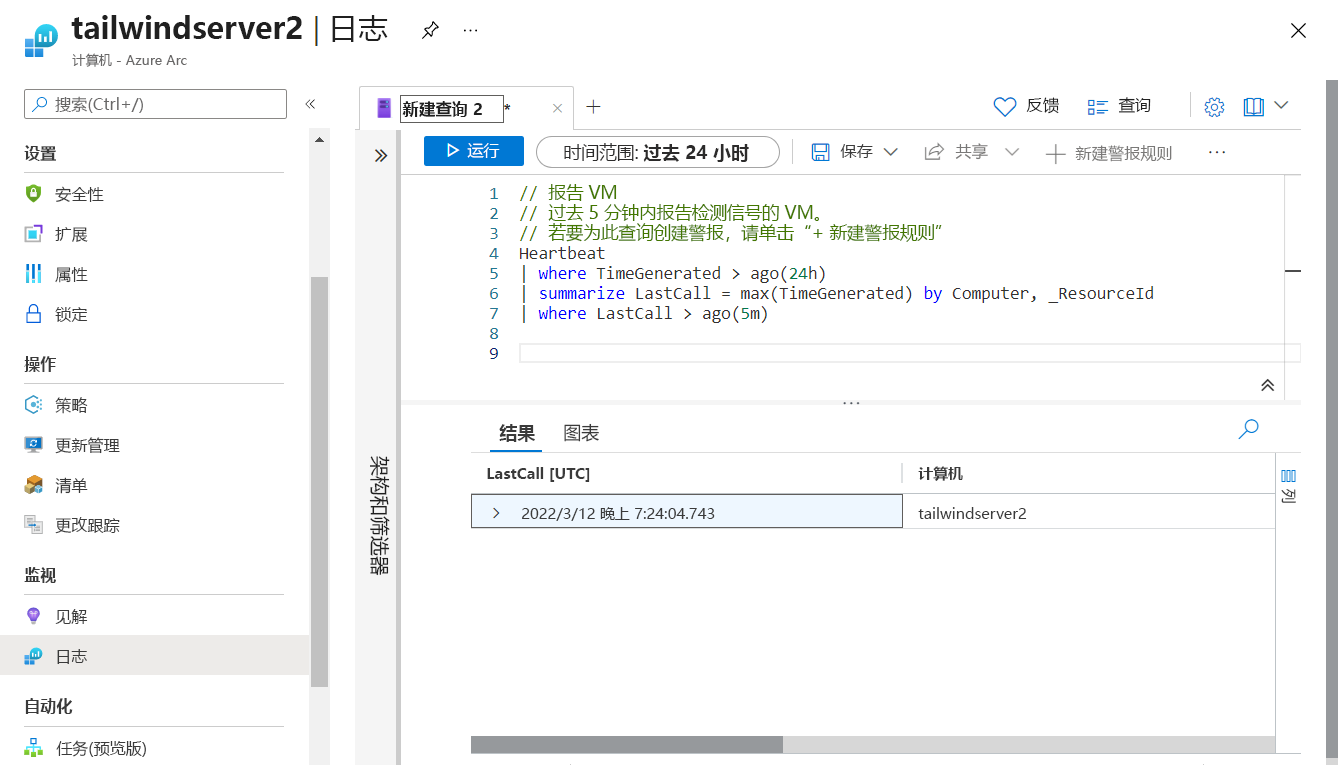1338x765 pixels.
Task: Collapse the left navigation menu
Action: click(310, 104)
